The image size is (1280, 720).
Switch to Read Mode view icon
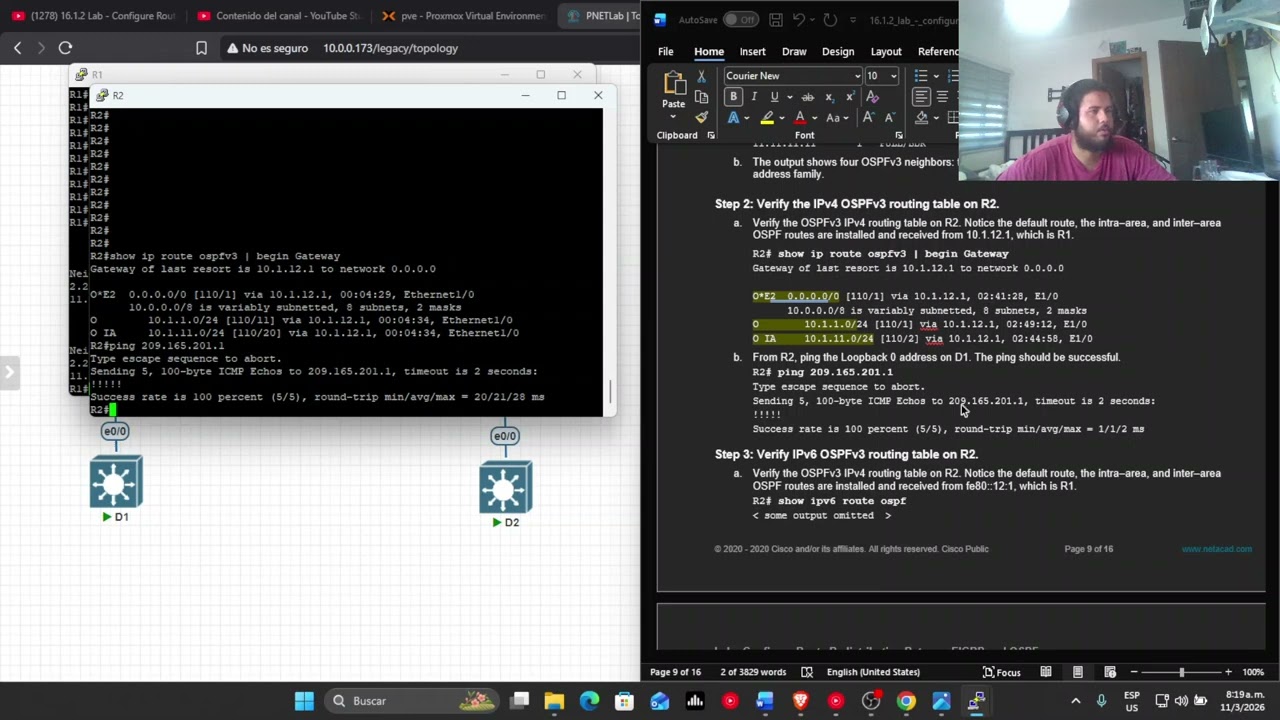point(1046,672)
